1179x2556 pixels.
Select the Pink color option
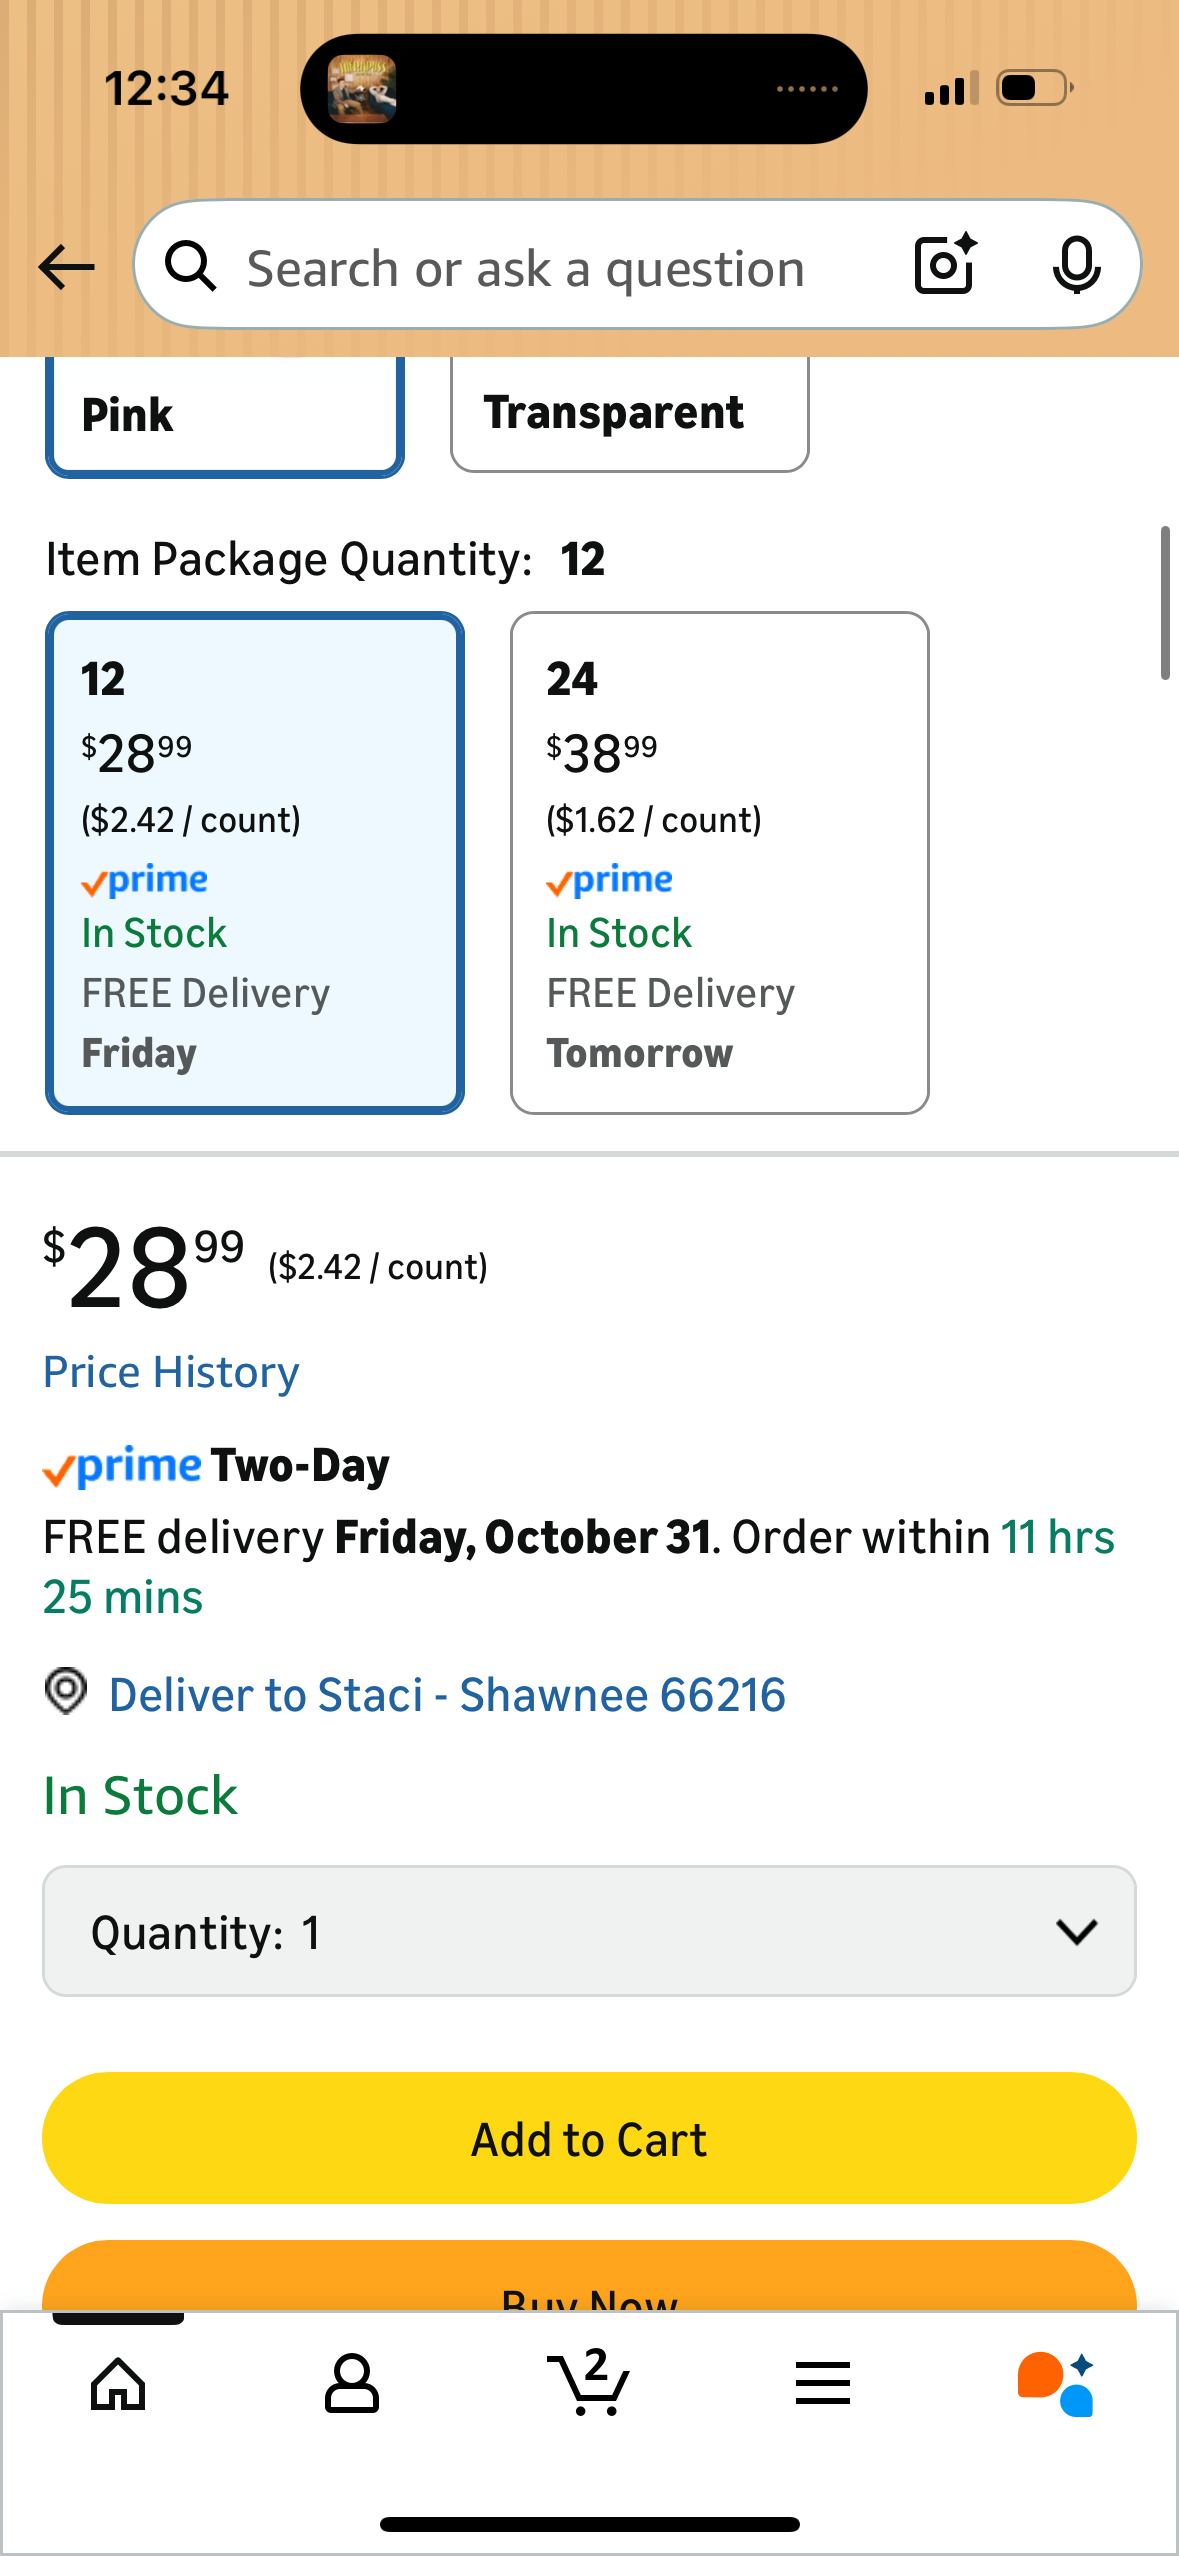tap(225, 415)
